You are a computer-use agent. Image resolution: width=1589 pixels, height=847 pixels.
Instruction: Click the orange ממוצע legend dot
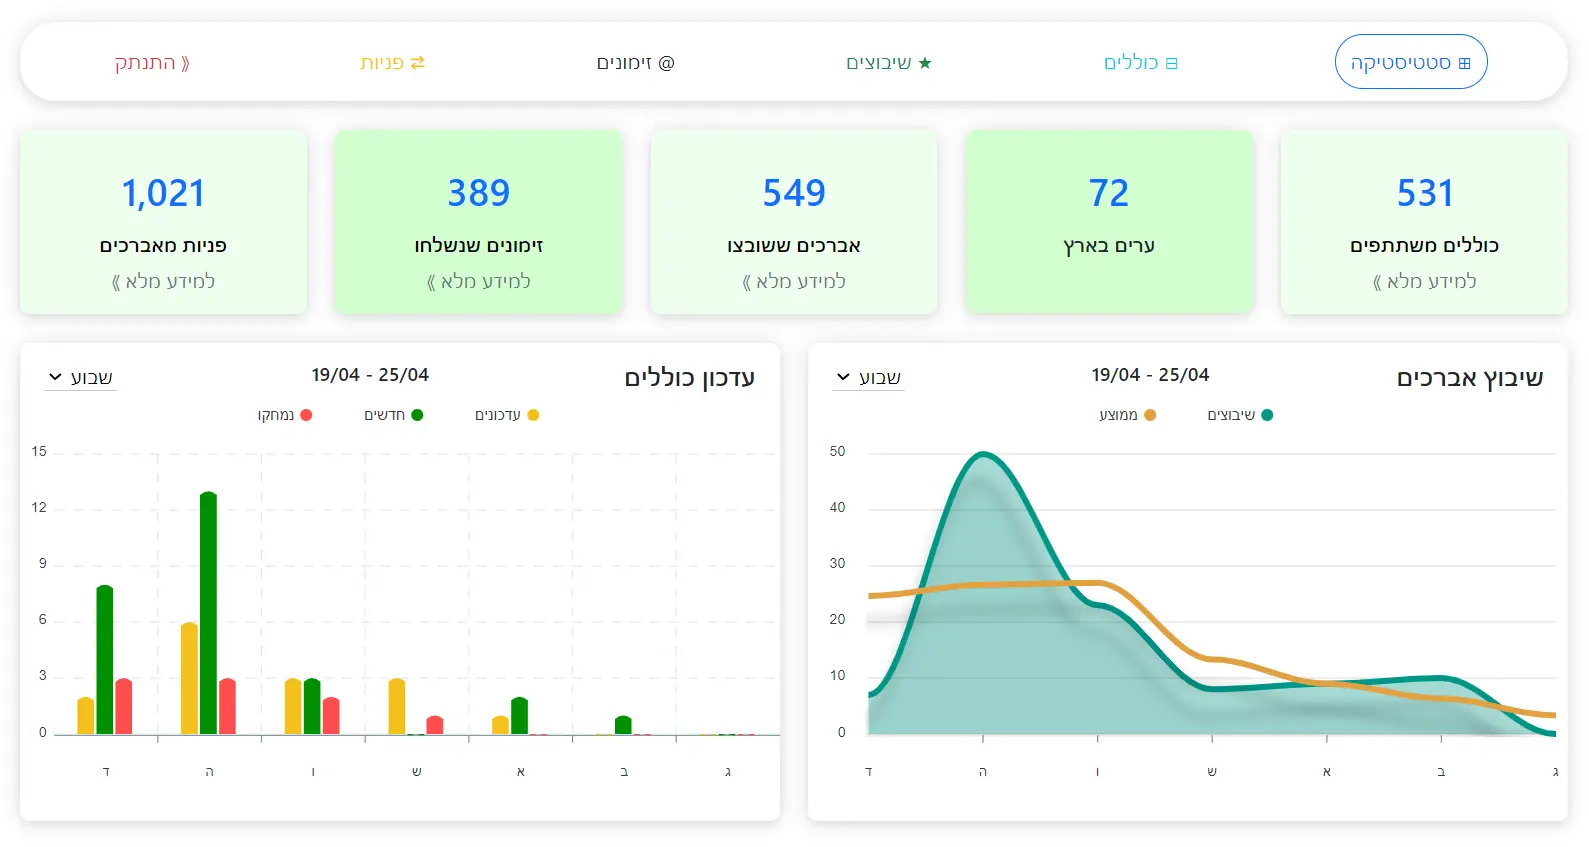pyautogui.click(x=1150, y=415)
